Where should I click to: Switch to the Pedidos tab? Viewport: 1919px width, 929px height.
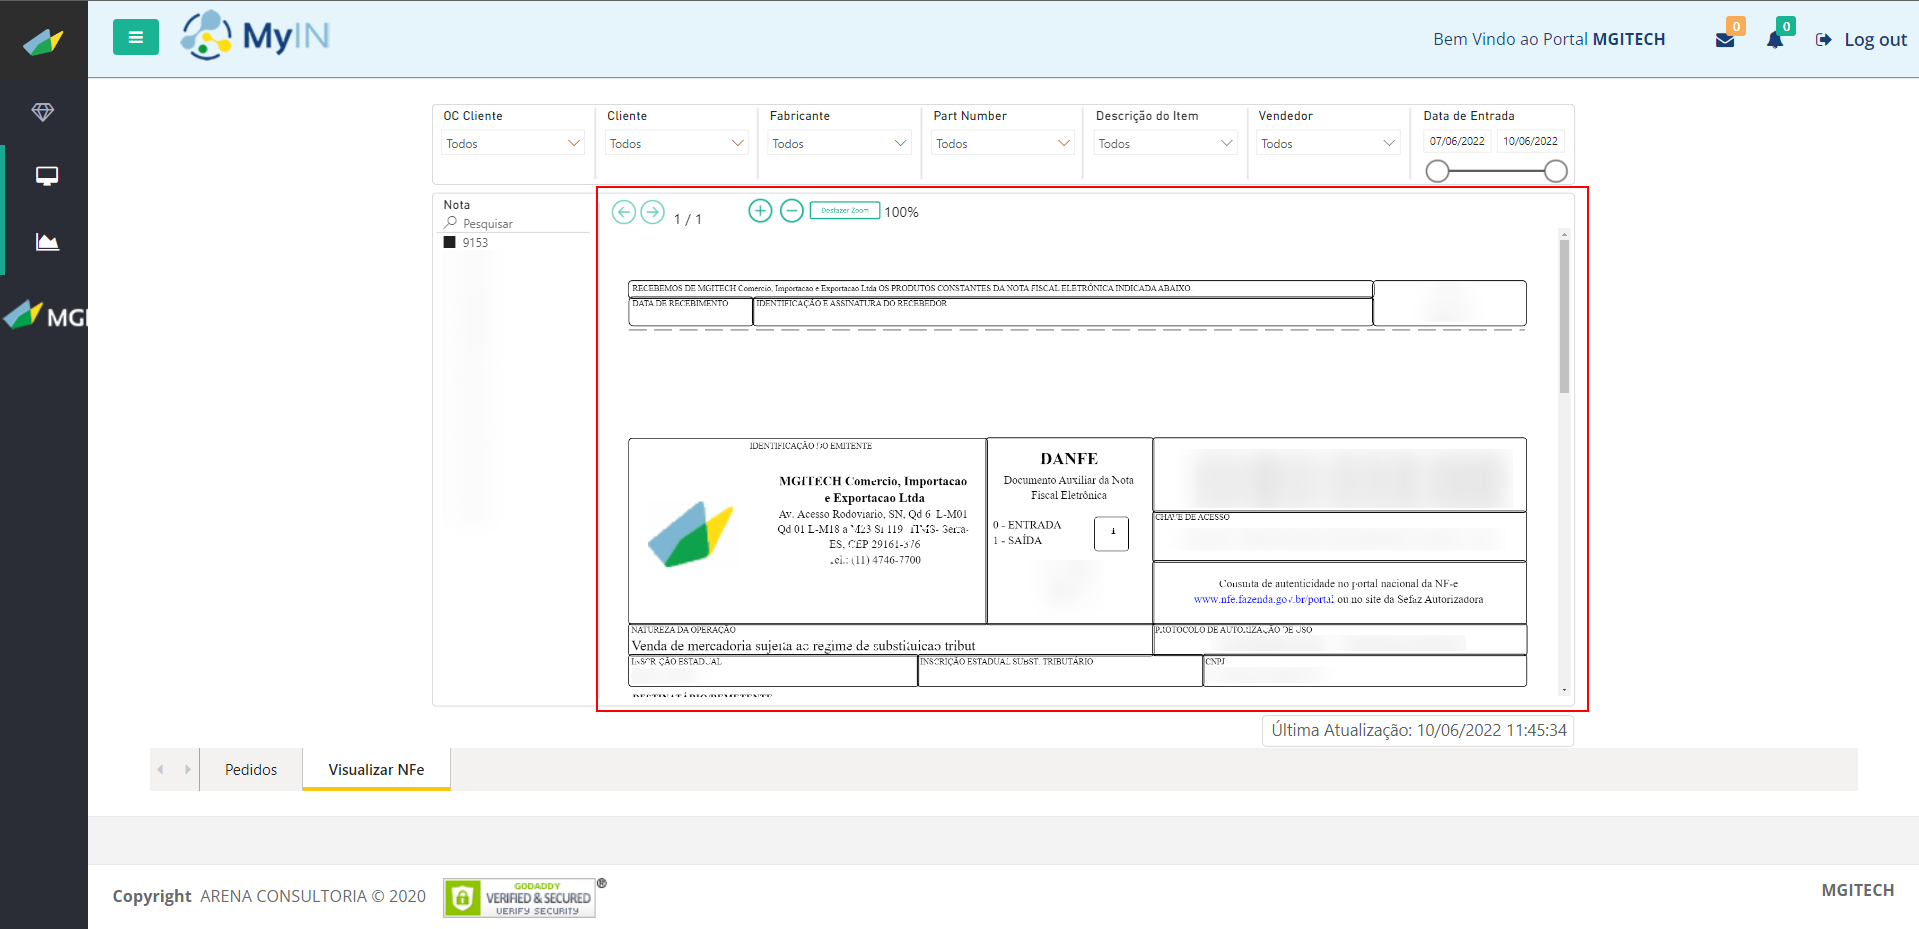point(251,769)
